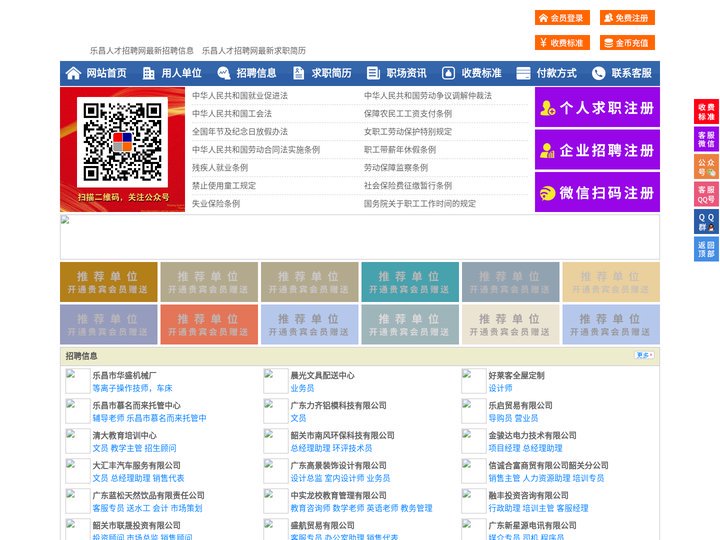Open 全国年节及纪念日放假办法 link

(240, 131)
